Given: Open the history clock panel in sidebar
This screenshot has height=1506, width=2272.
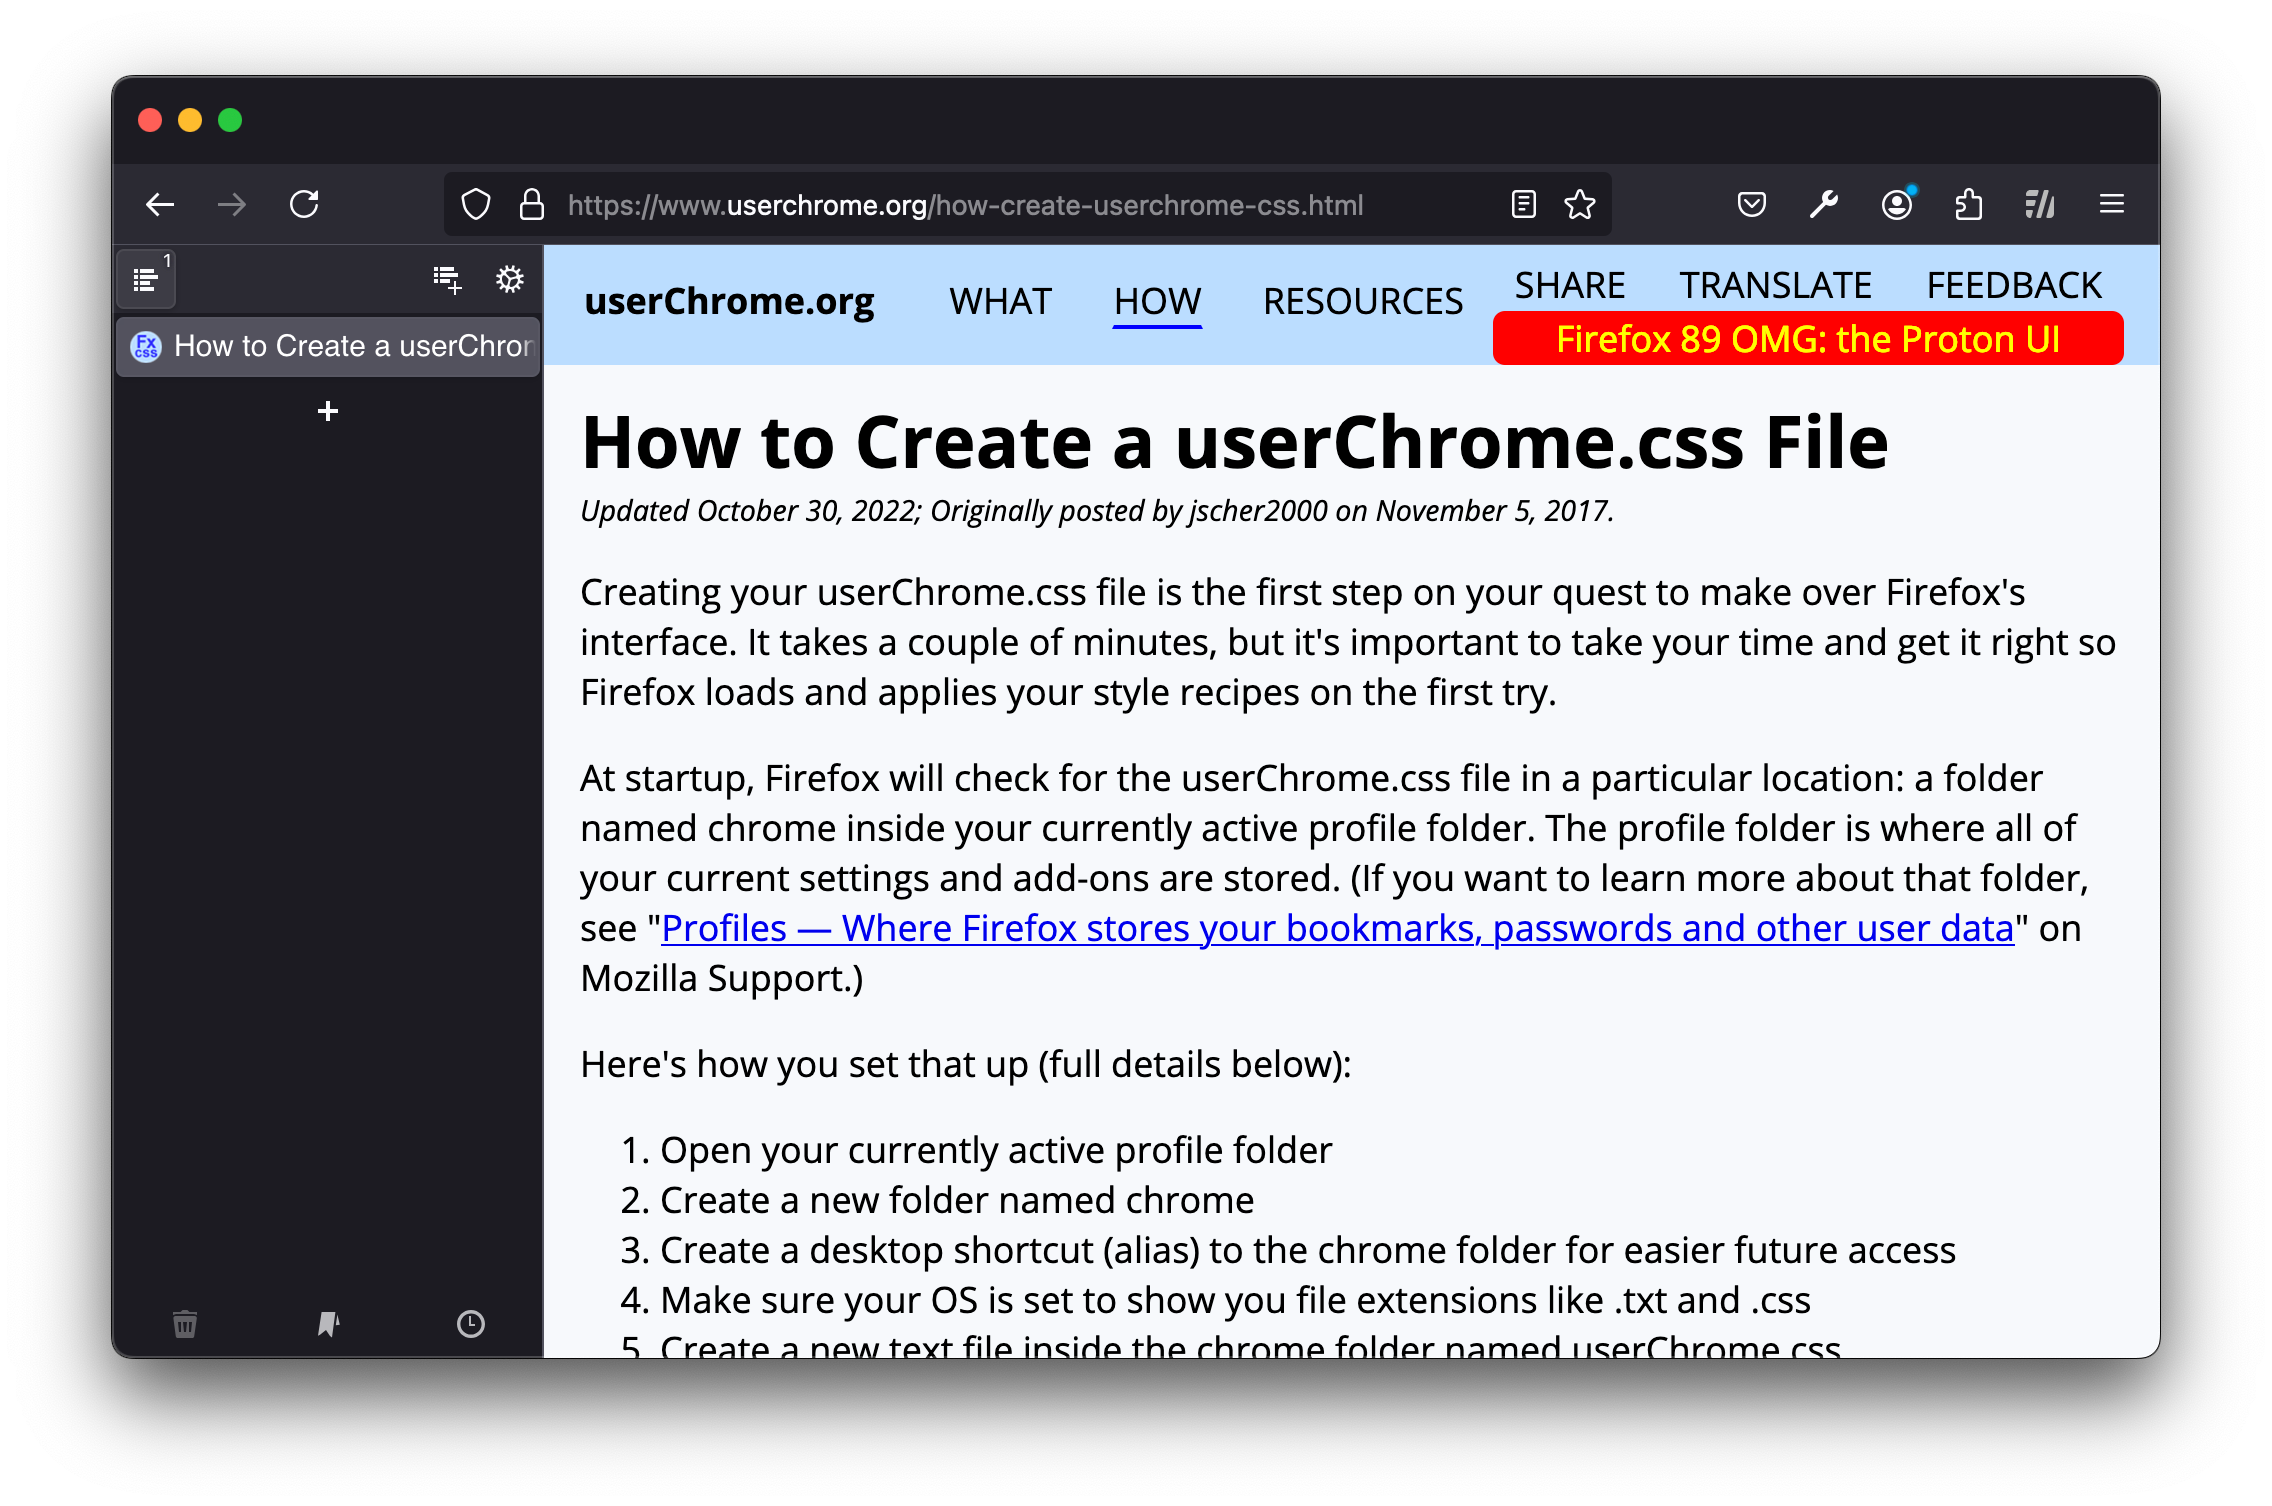Looking at the screenshot, I should pos(471,1324).
